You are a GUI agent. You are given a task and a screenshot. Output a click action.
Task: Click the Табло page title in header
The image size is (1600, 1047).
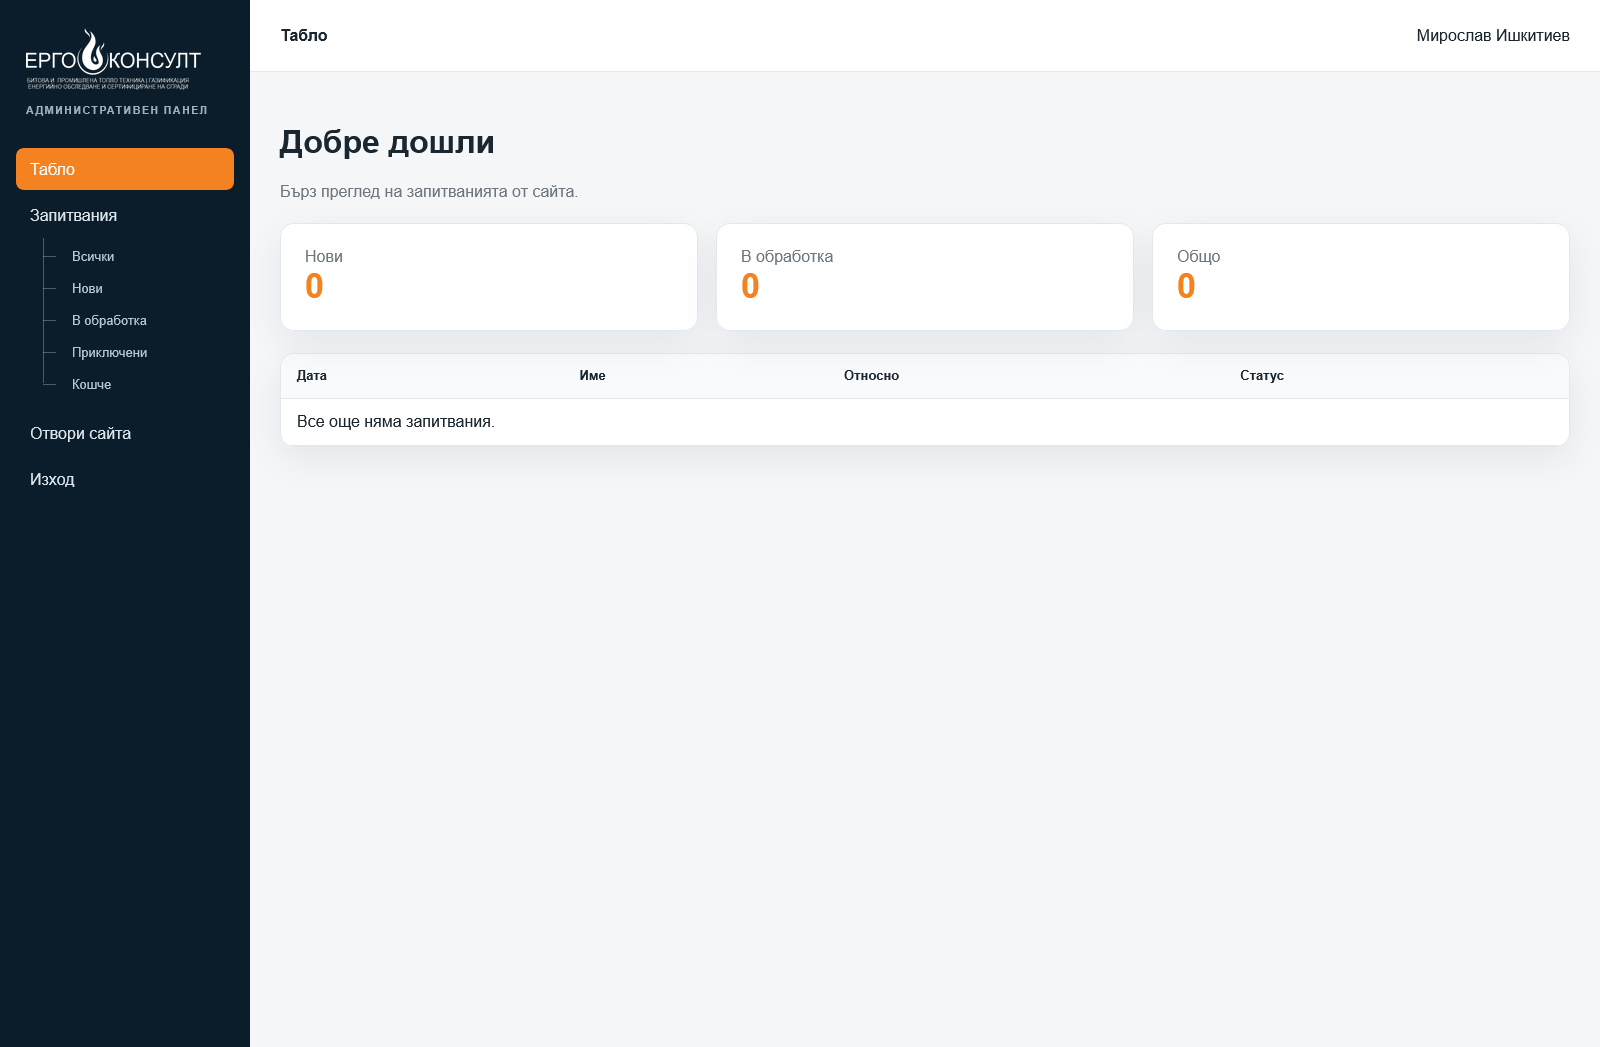click(x=304, y=35)
